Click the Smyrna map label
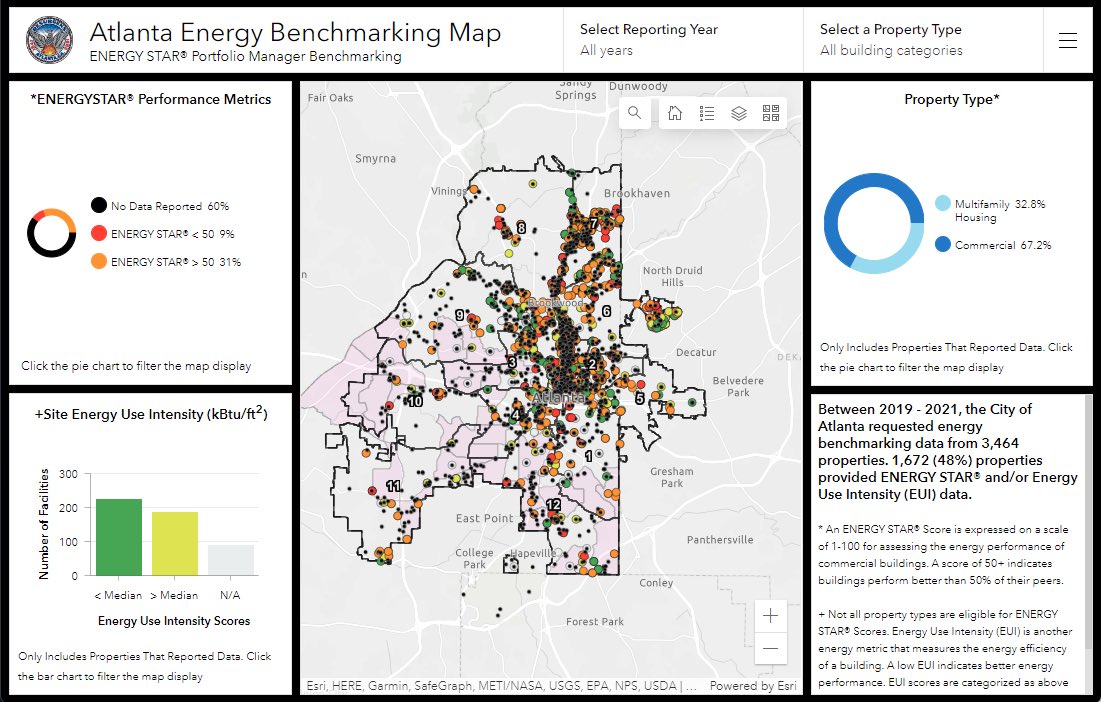 point(376,159)
